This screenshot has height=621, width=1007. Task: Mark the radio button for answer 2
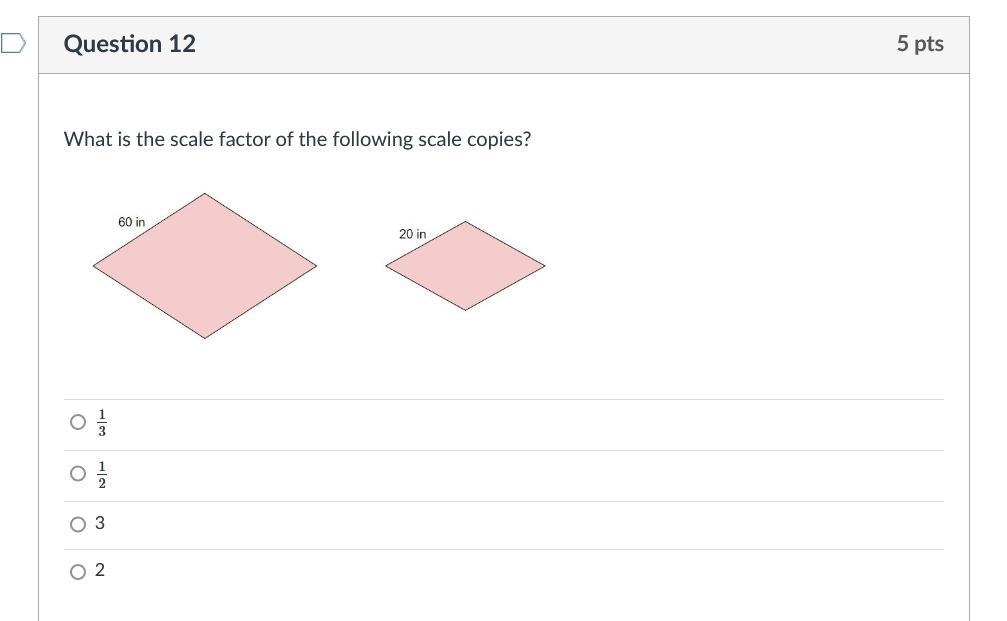(x=78, y=572)
